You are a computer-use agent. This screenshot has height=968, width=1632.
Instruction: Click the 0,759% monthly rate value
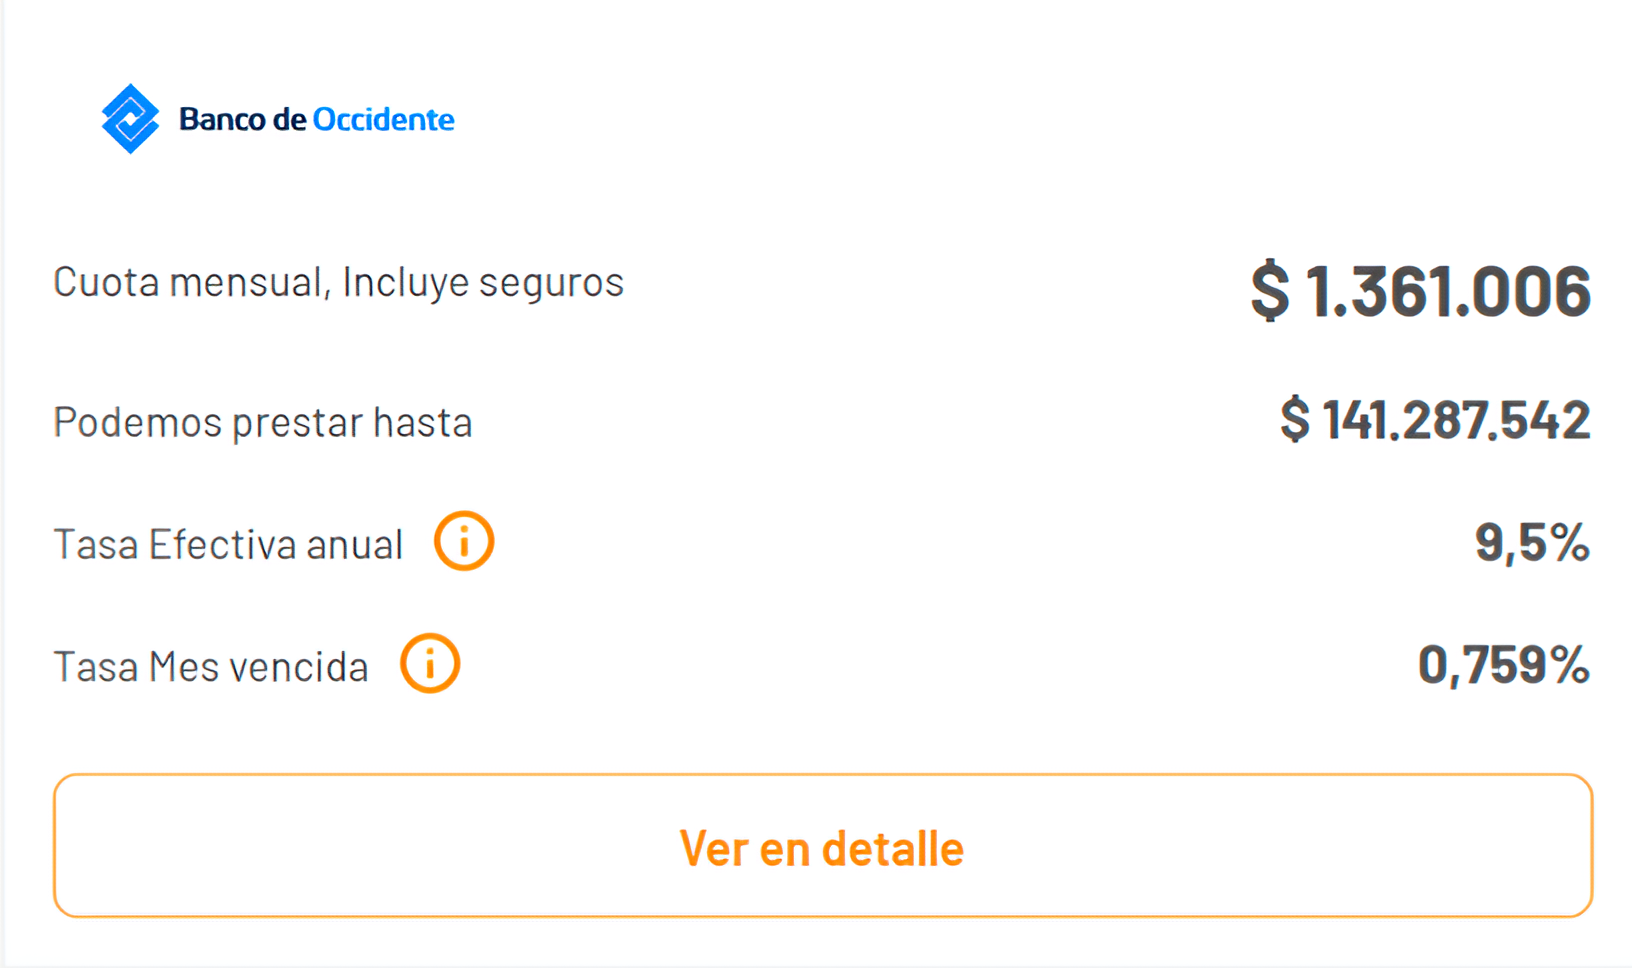[x=1504, y=664]
